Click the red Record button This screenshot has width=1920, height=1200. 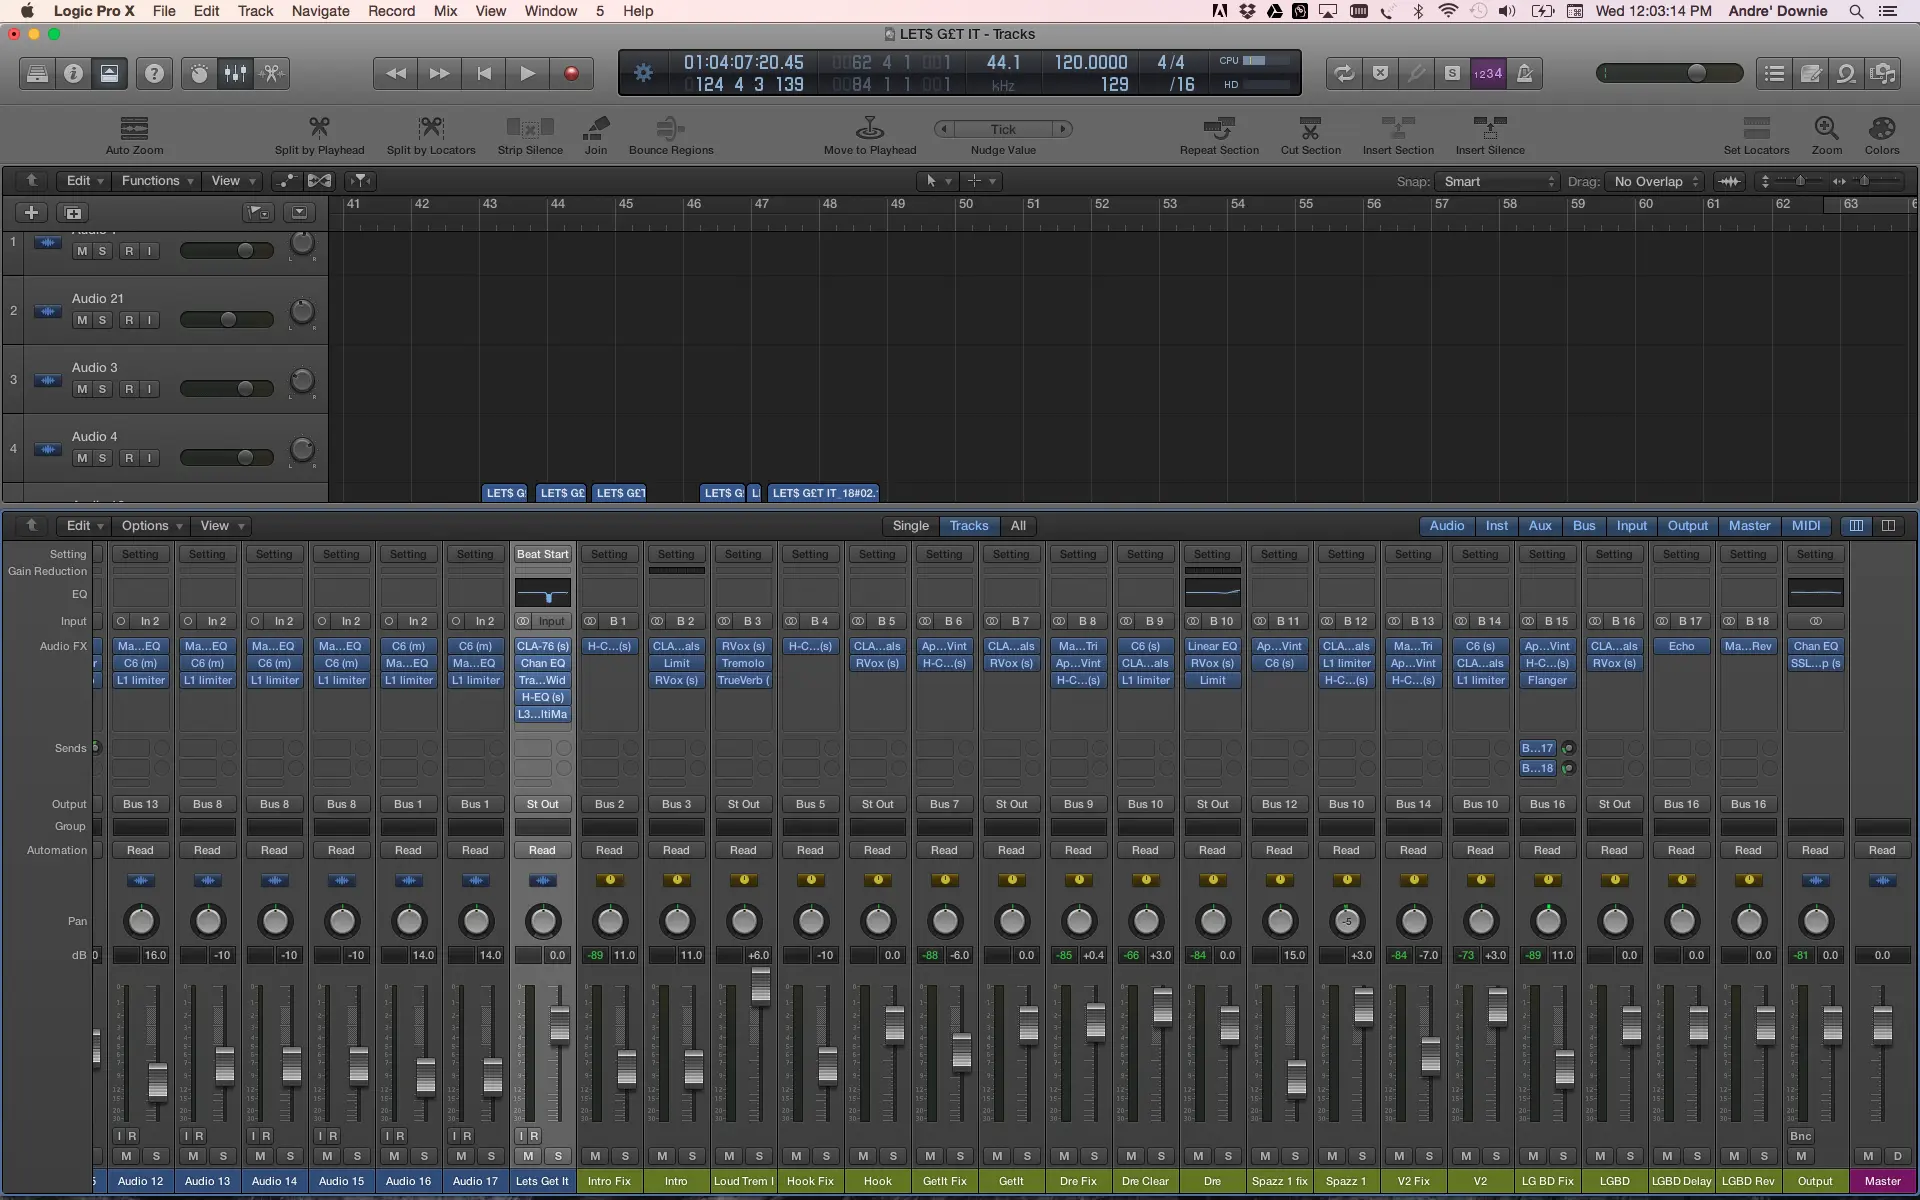click(x=572, y=73)
